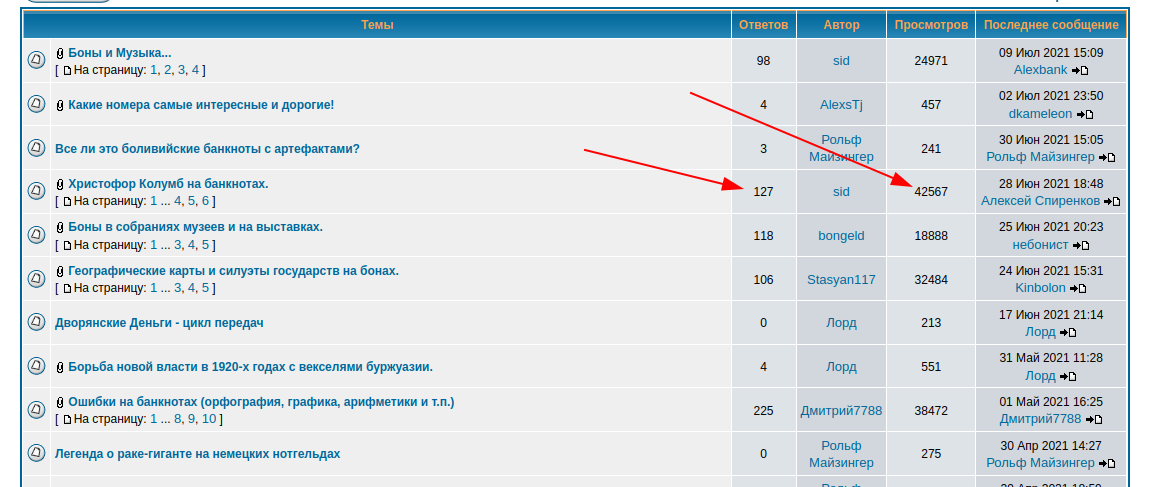Click topic status icon for Дворянские Деньги
Image resolution: width=1154 pixels, height=487 pixels.
(x=36, y=323)
